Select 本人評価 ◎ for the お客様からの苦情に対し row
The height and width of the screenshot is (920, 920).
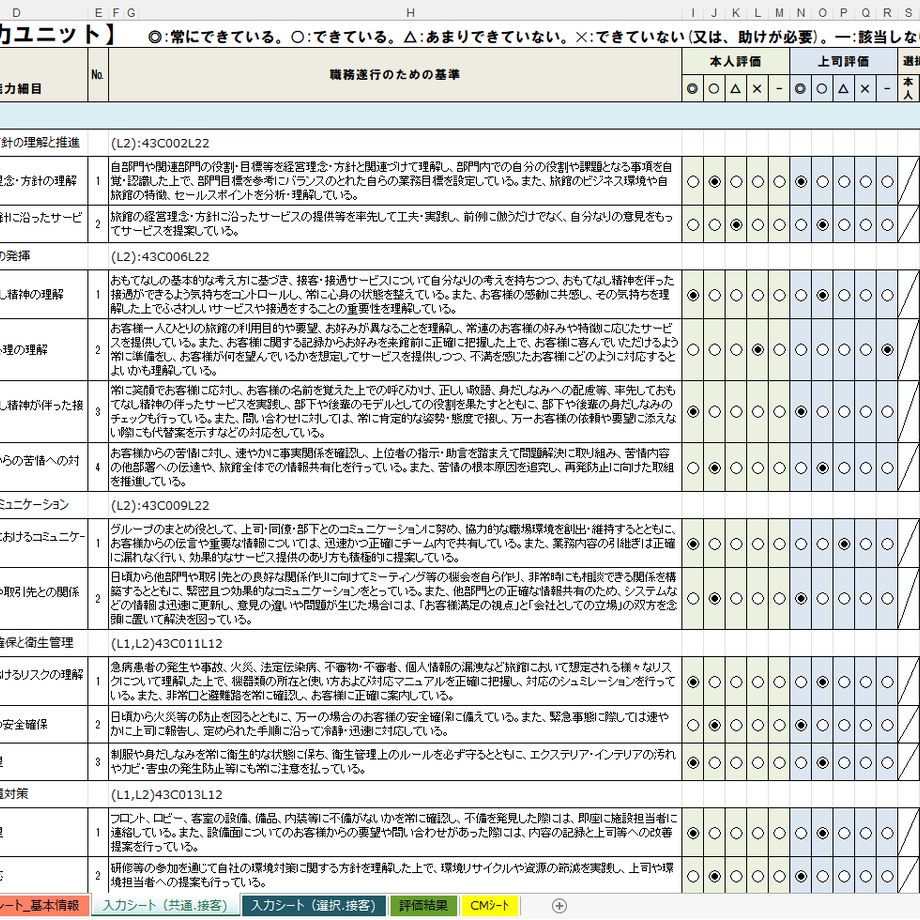693,468
